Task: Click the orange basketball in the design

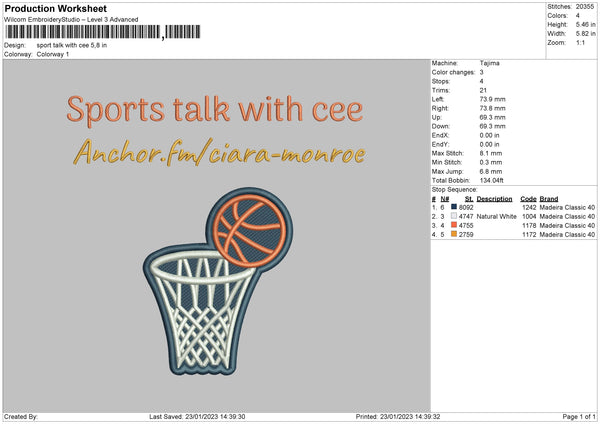Action: (249, 231)
